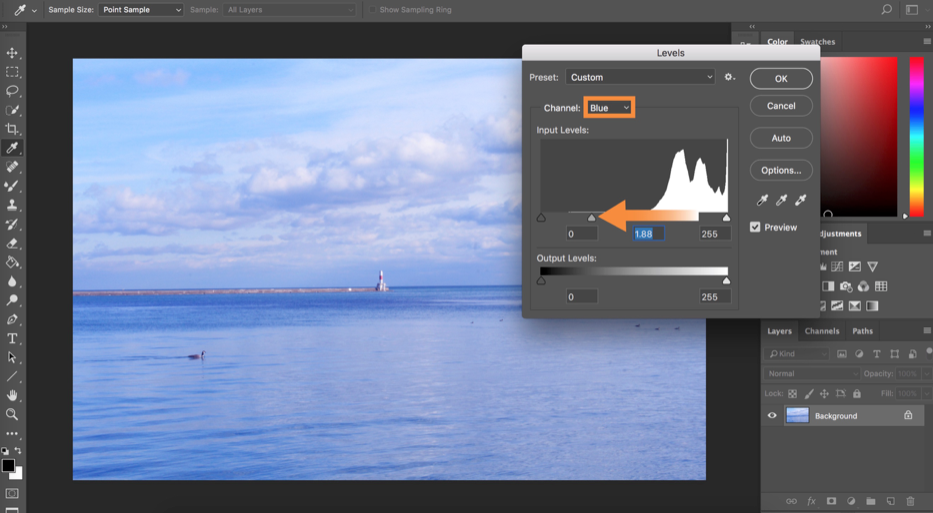Toggle lock position

tap(824, 393)
